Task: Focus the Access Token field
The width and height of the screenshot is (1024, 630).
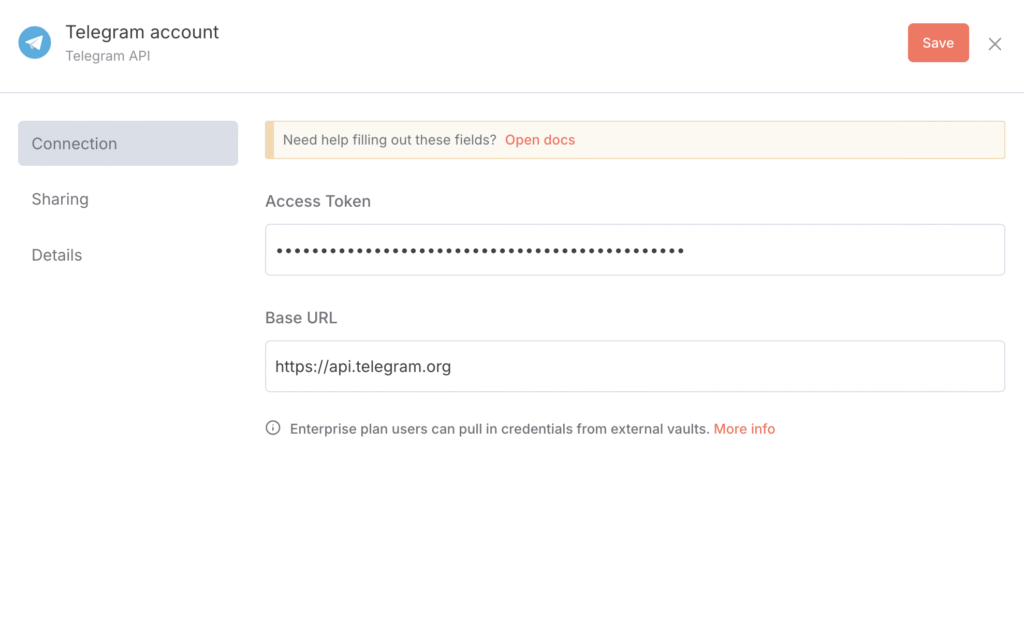Action: click(x=634, y=249)
